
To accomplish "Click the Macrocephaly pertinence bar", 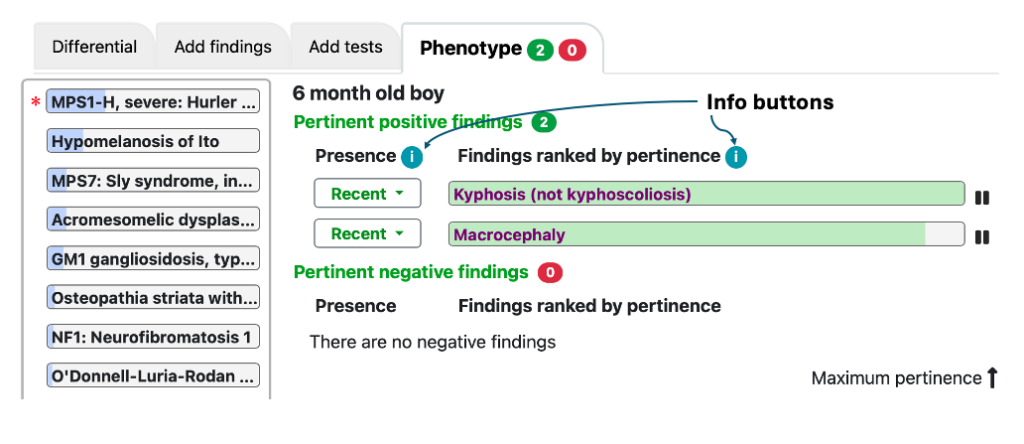I will (706, 234).
